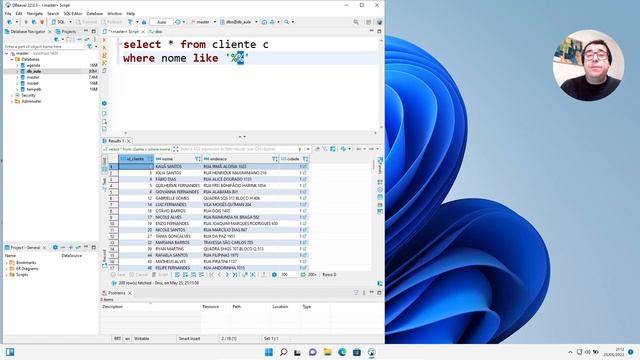Open the Database menu

(x=94, y=13)
